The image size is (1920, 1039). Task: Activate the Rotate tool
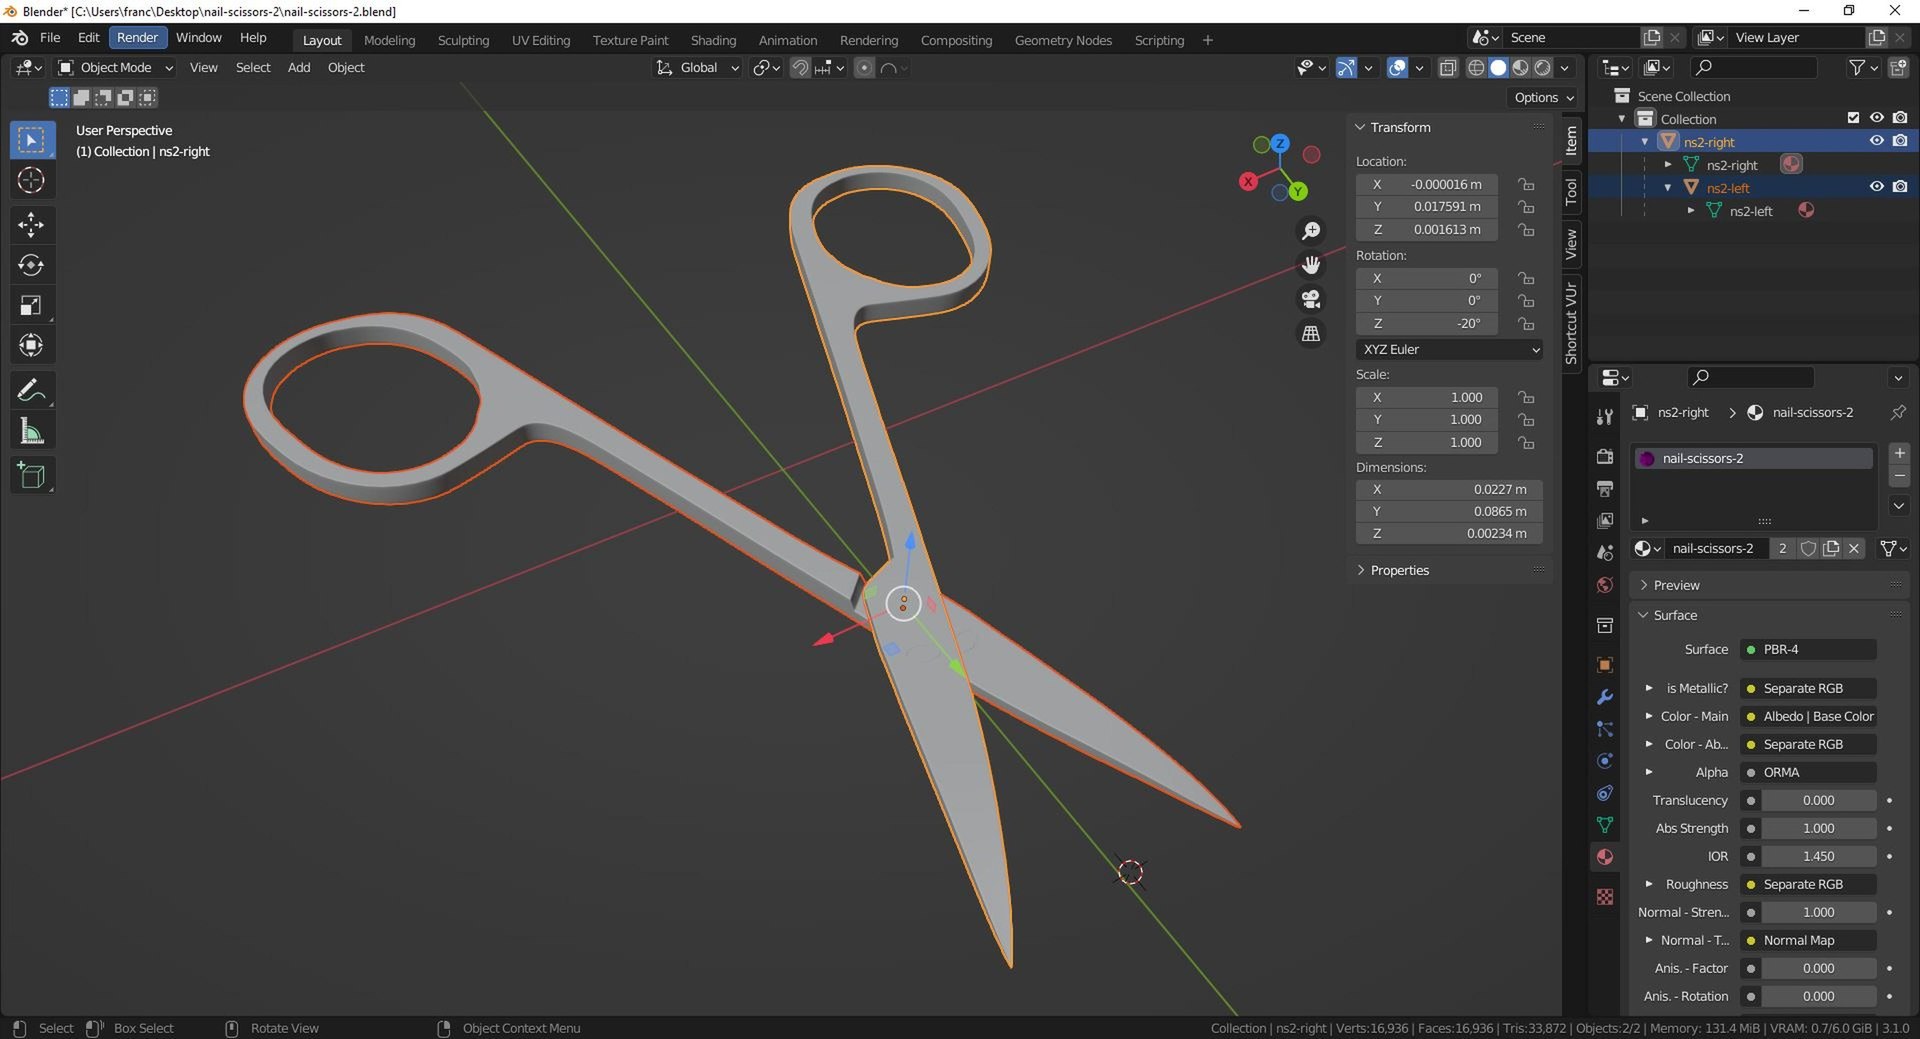coord(31,265)
